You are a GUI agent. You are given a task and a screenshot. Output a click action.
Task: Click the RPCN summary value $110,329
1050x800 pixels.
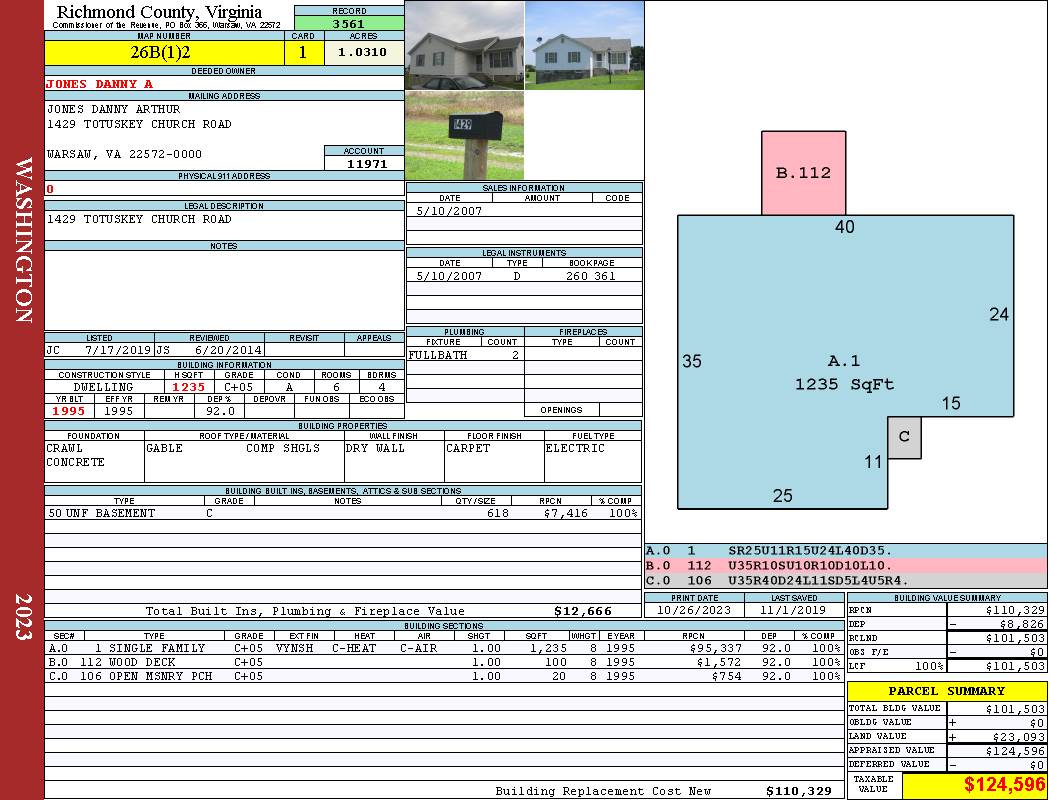click(1015, 611)
